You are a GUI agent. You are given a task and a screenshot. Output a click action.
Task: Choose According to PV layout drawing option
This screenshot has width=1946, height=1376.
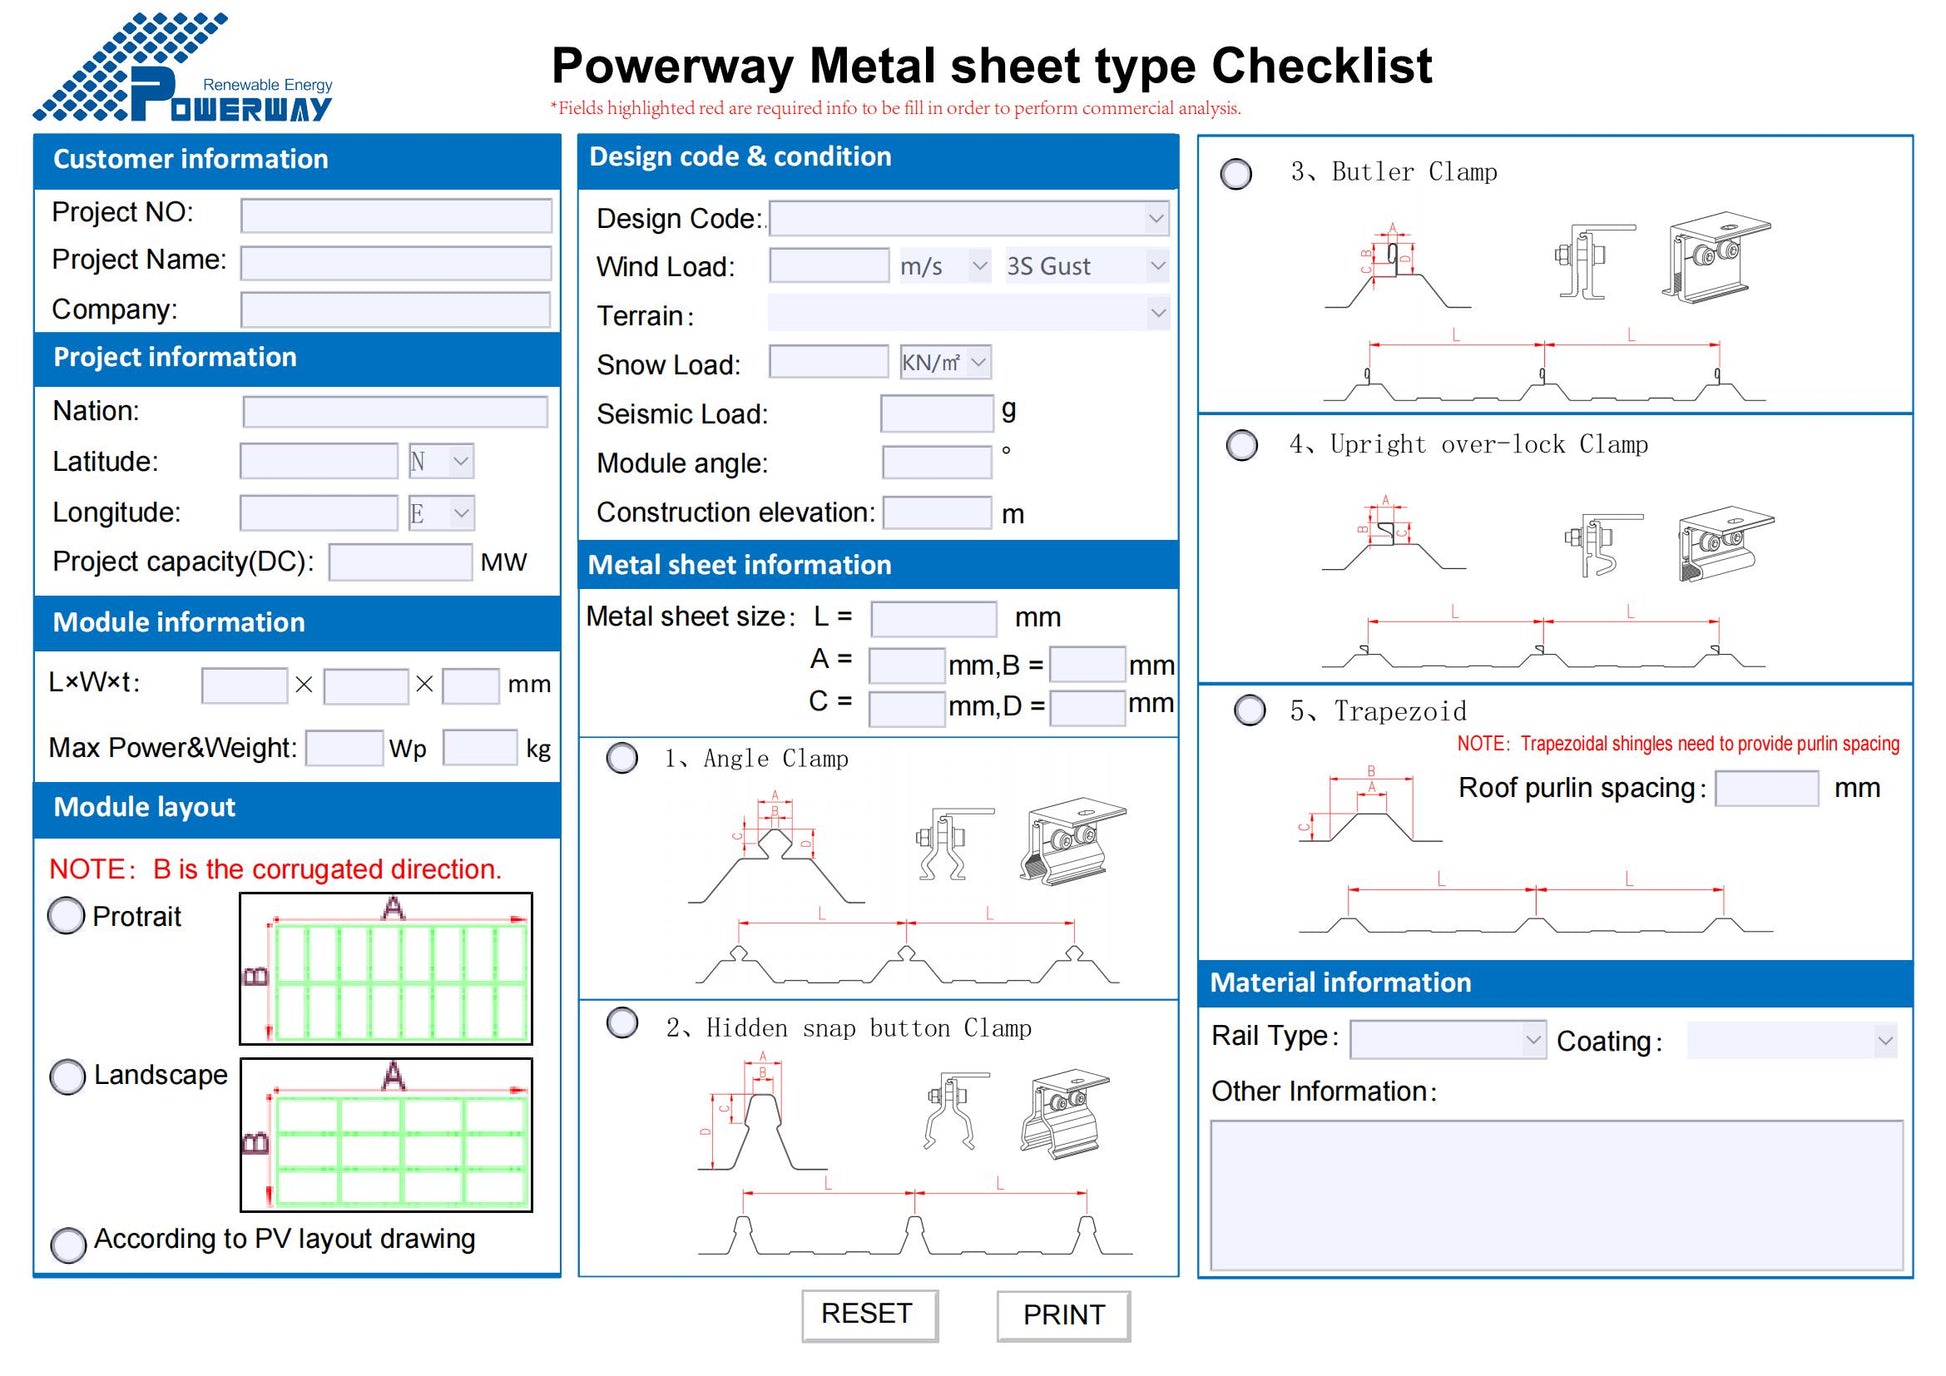coord(68,1244)
